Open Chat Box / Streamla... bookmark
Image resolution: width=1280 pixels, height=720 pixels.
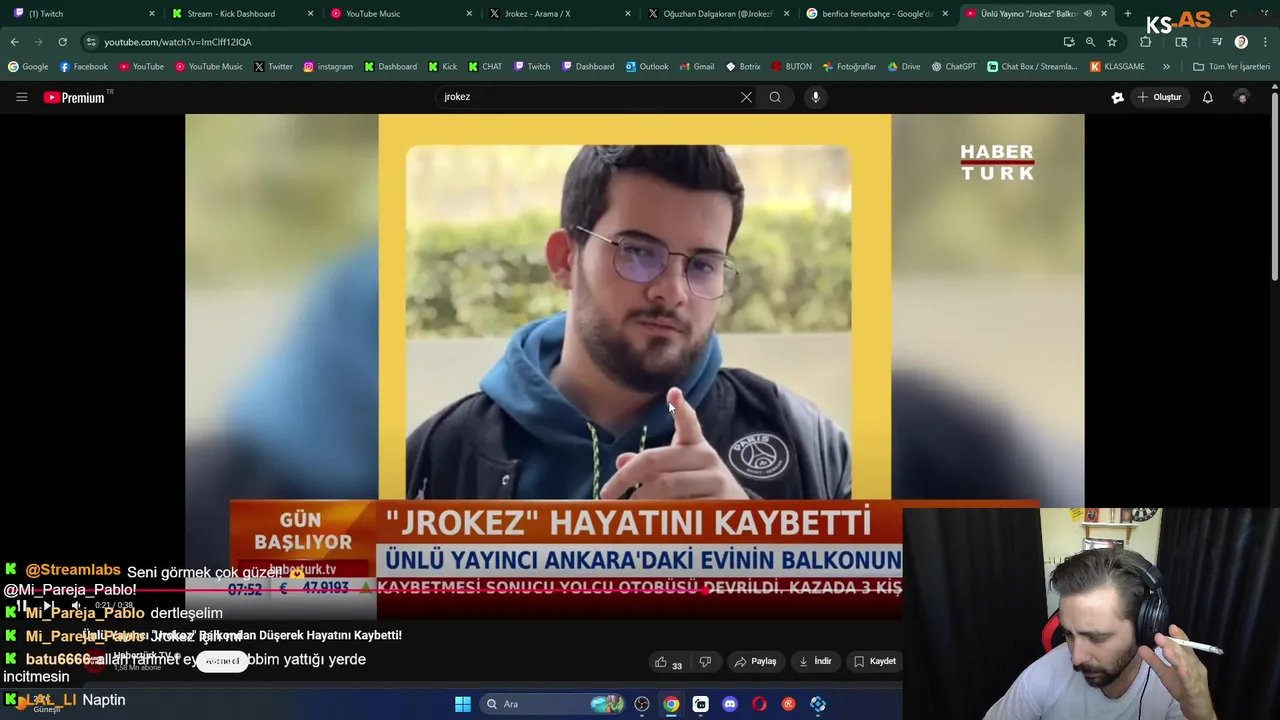(x=1032, y=67)
